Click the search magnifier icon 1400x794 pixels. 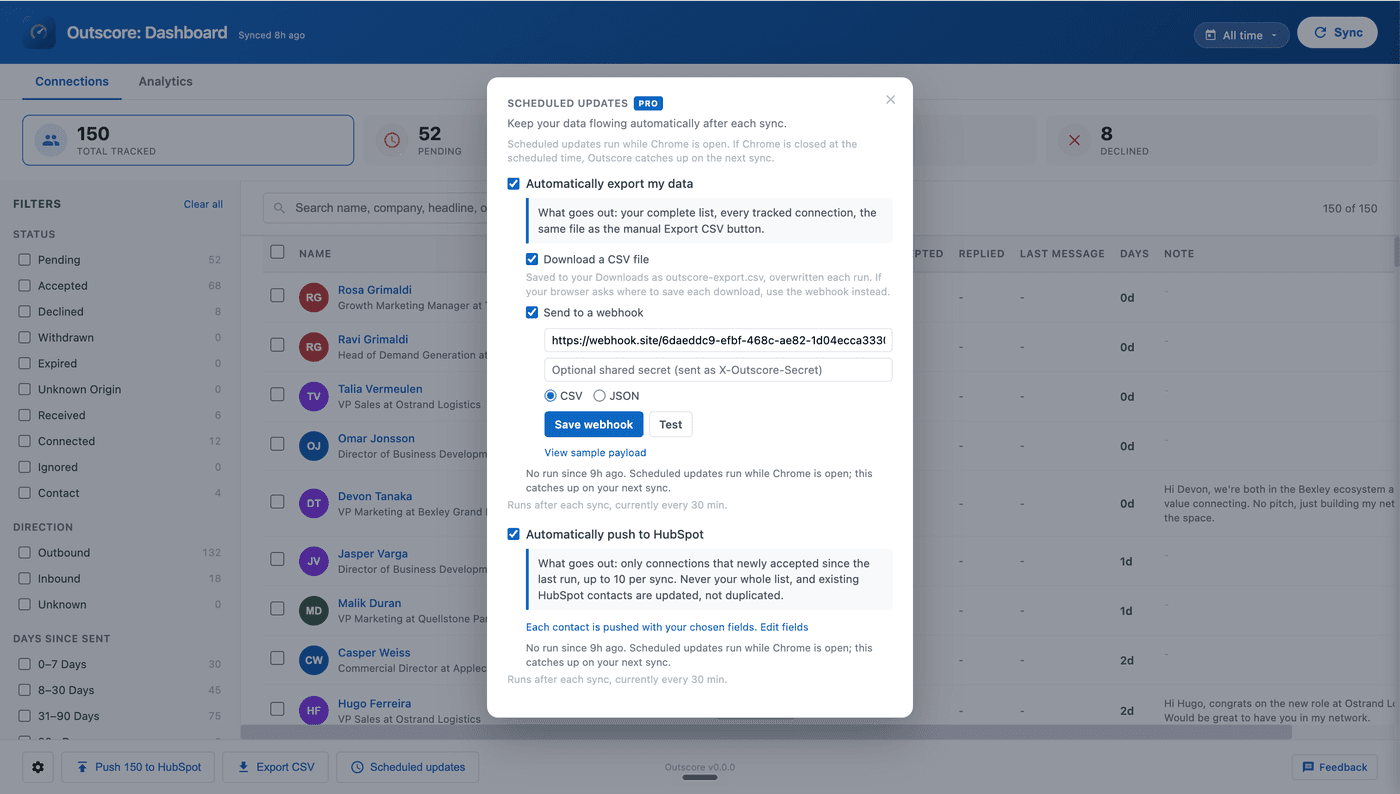tap(280, 208)
